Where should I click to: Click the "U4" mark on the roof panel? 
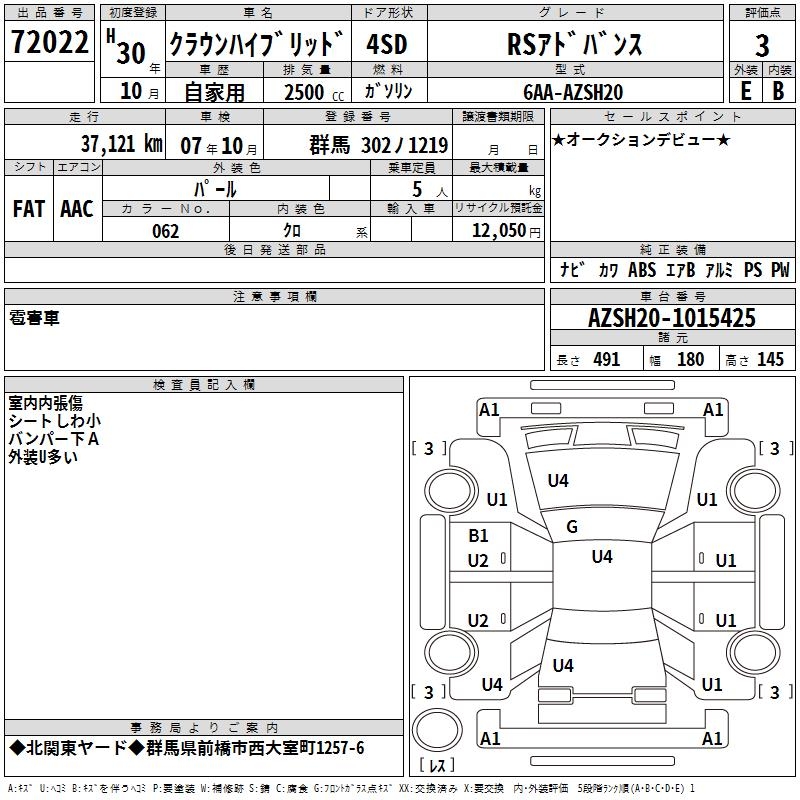pos(602,556)
